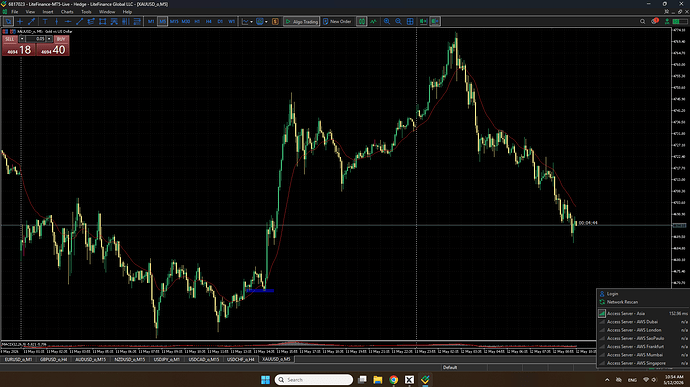This screenshot has height=387, width=690.
Task: Switch to EURUSD_o,M1 chart tab
Action: pyautogui.click(x=18, y=359)
